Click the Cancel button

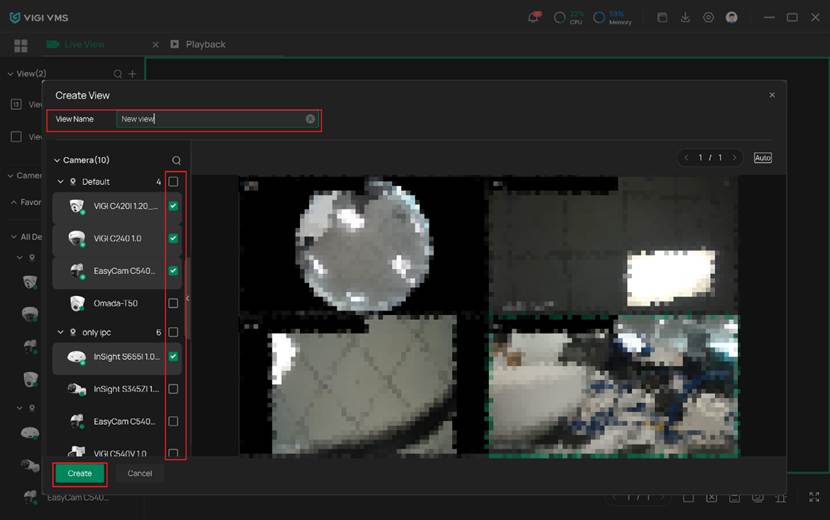(140, 473)
